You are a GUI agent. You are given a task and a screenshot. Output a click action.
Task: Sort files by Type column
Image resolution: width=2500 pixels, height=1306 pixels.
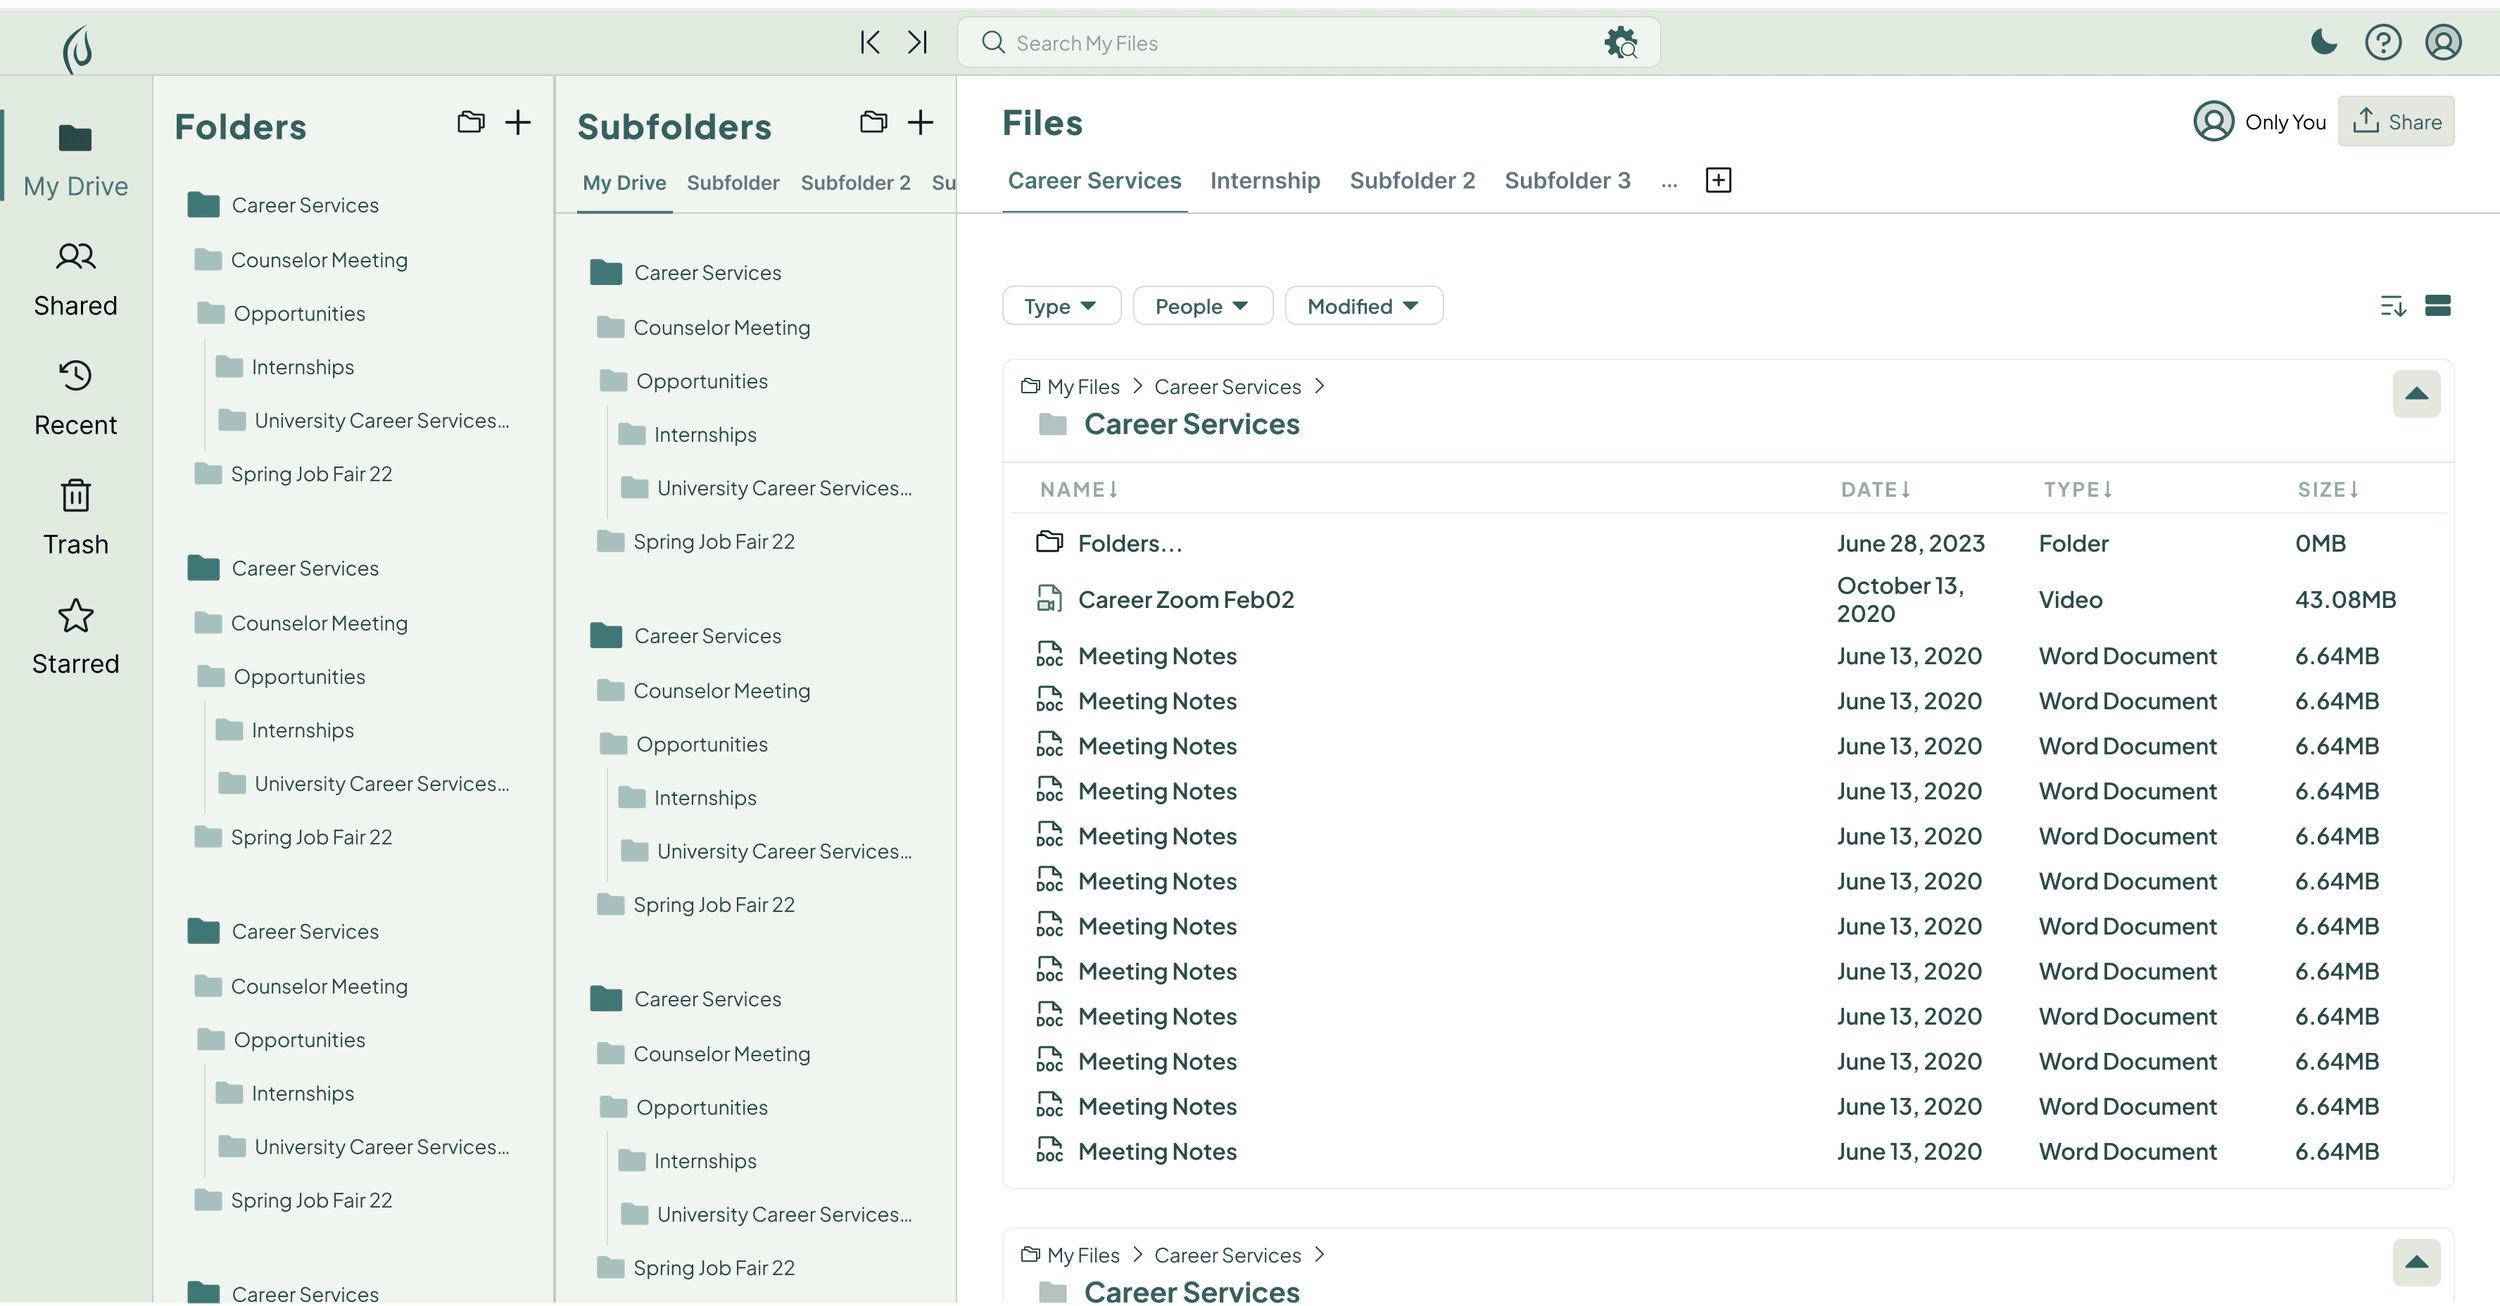(2078, 489)
